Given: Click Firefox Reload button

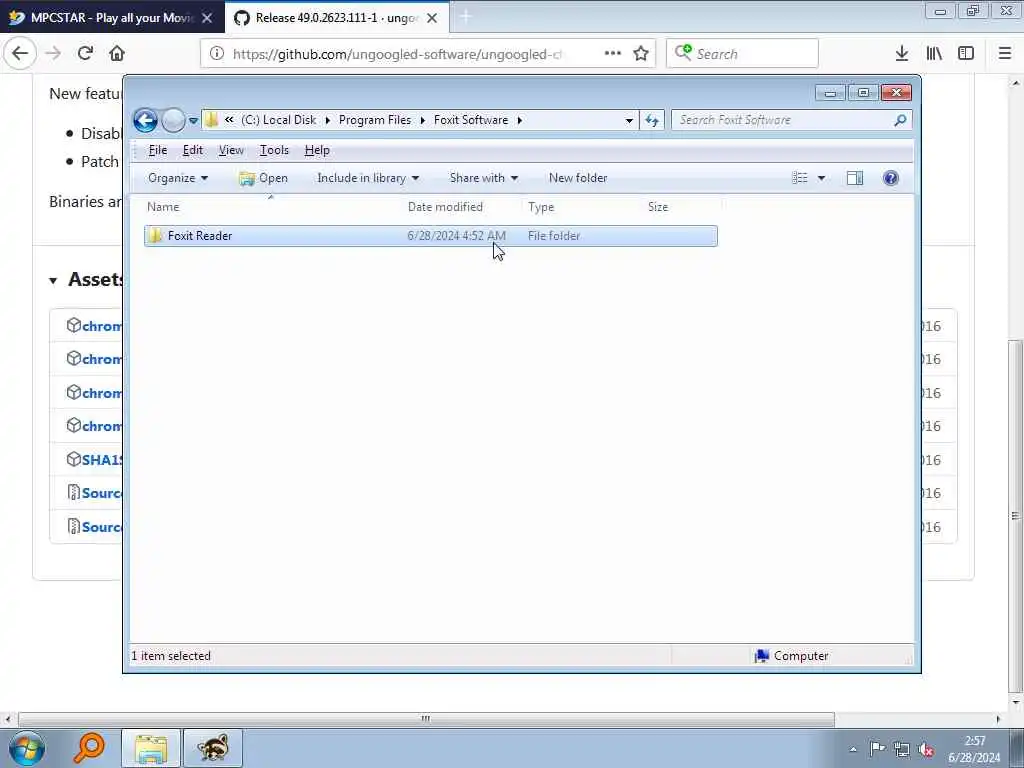Looking at the screenshot, I should click(85, 54).
